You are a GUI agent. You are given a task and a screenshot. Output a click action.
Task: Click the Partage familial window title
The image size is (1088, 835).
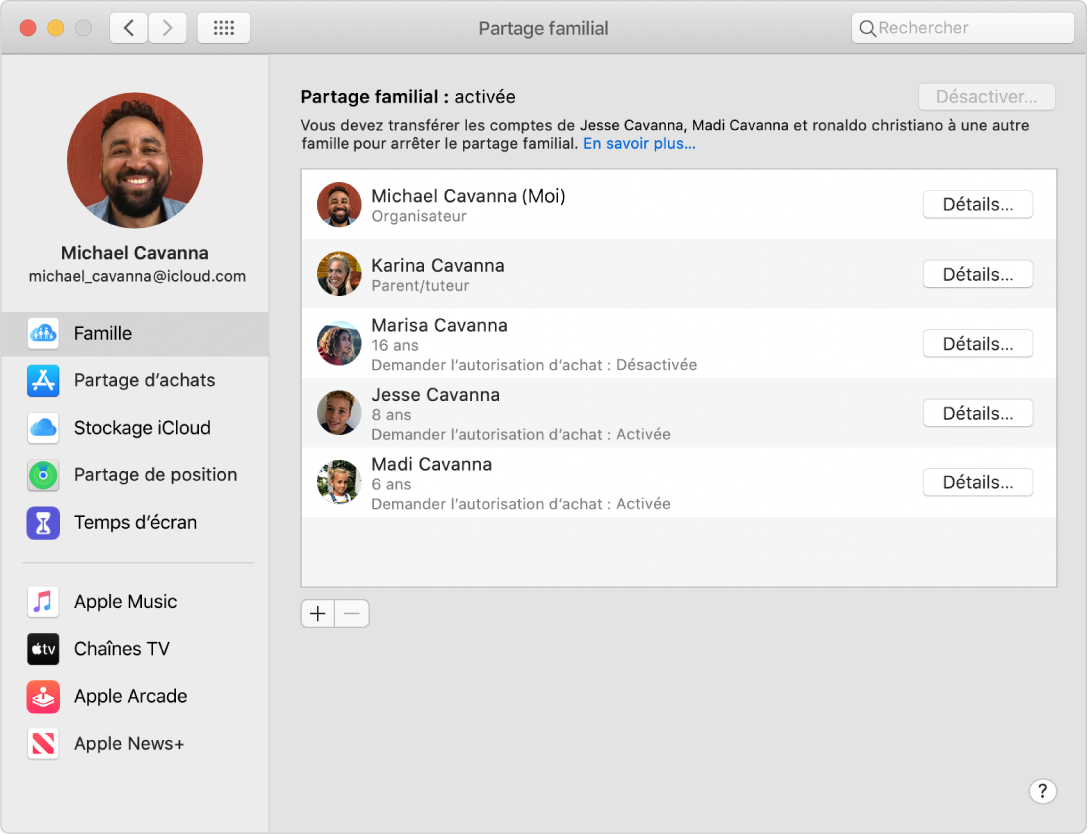coord(543,28)
